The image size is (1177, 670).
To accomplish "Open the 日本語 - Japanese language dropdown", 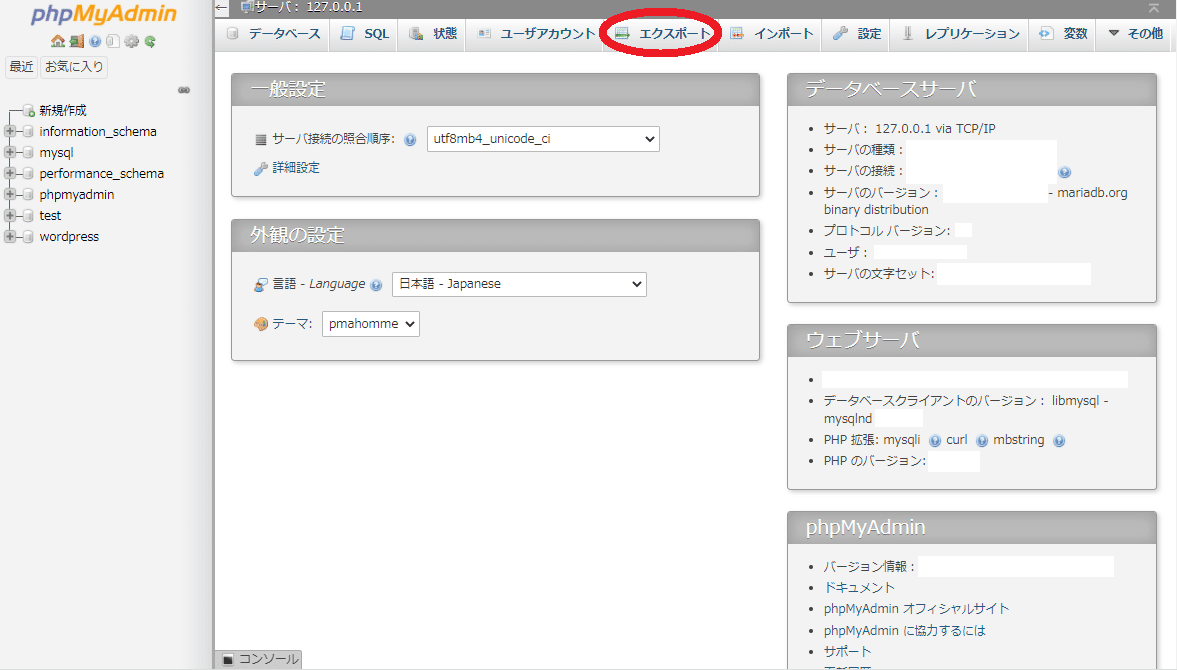I will pos(519,284).
